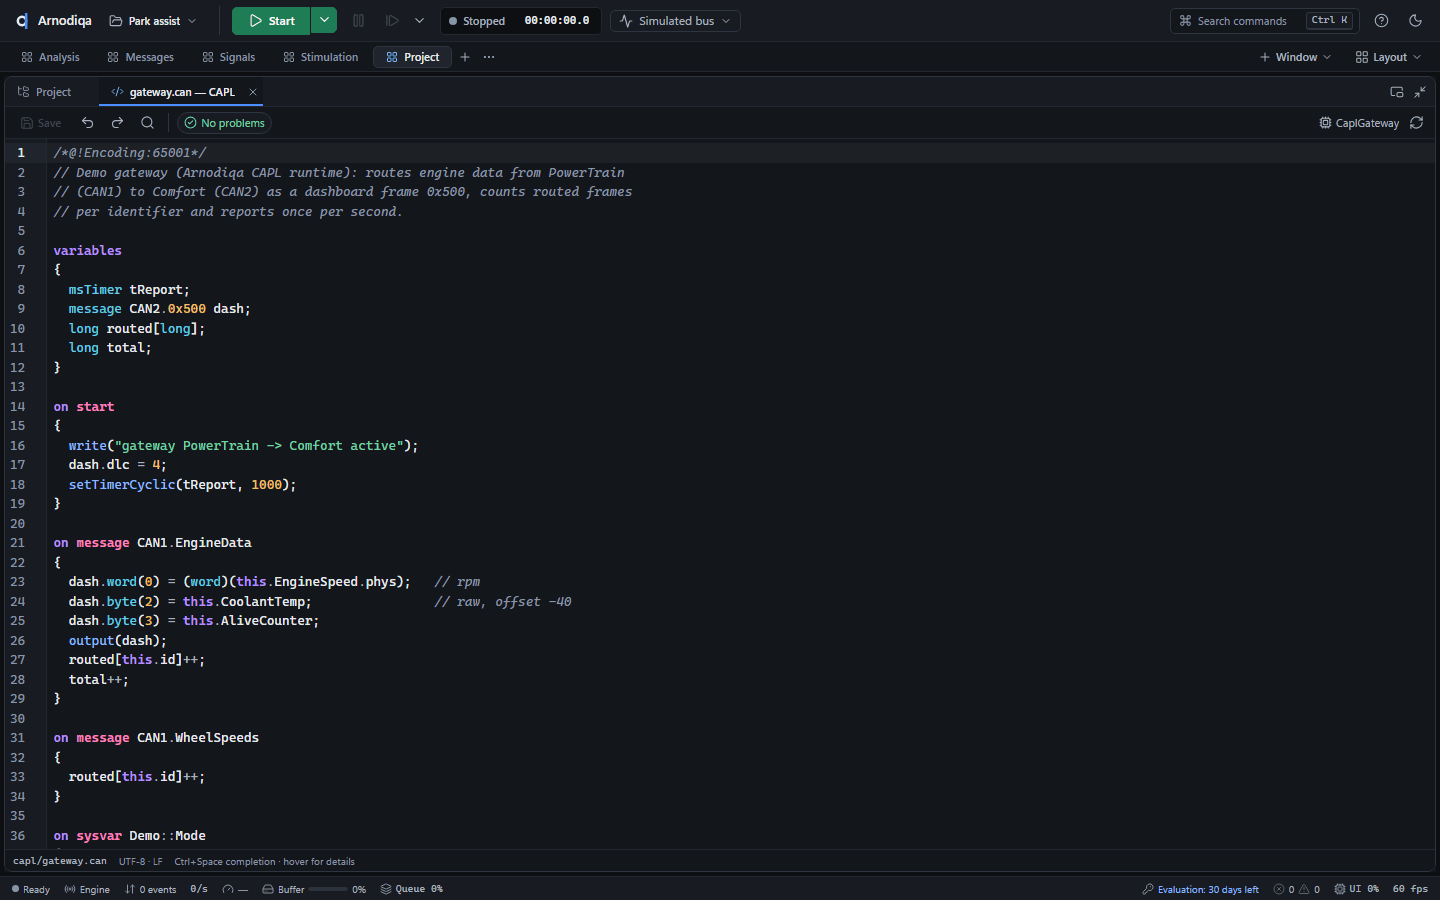Open the help icon
Screen dimensions: 1440x900
tap(1381, 21)
